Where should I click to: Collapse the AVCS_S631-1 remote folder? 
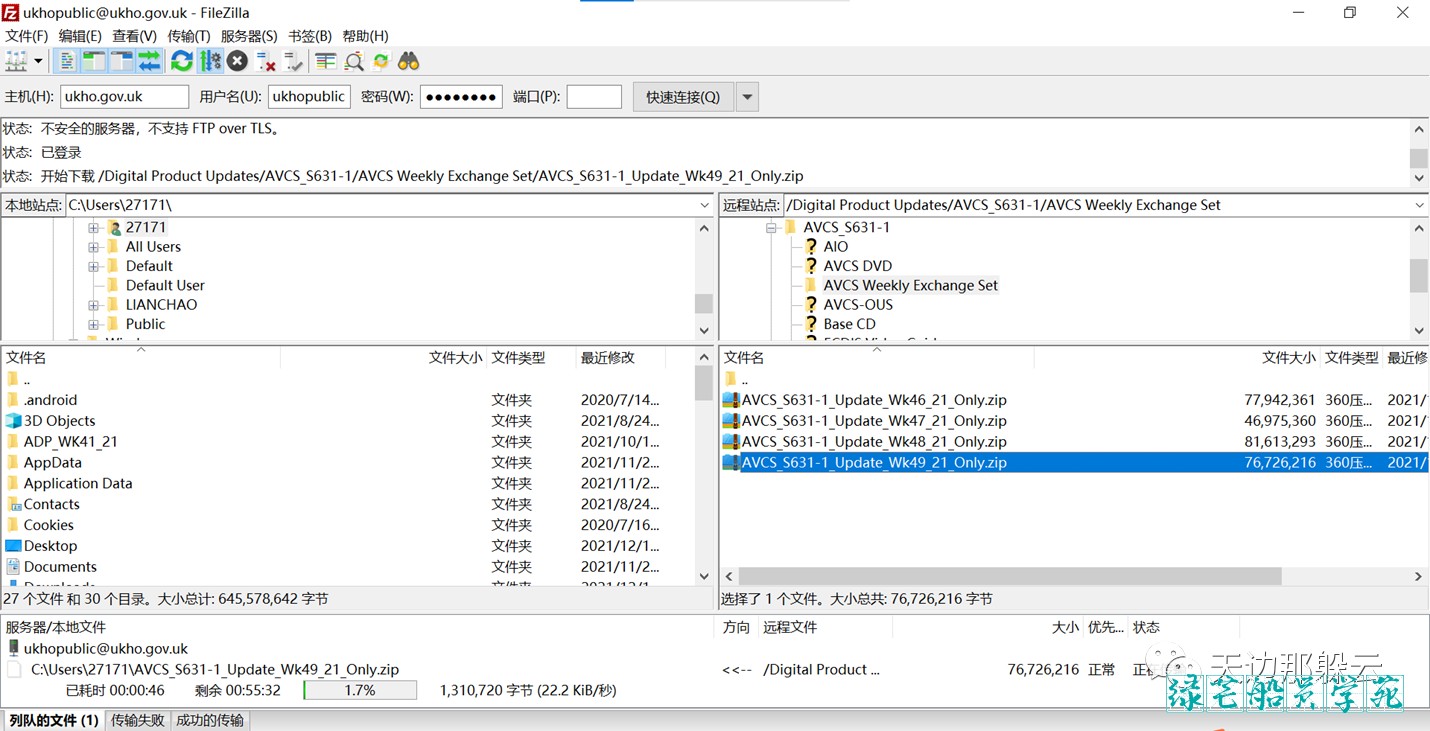coord(771,228)
